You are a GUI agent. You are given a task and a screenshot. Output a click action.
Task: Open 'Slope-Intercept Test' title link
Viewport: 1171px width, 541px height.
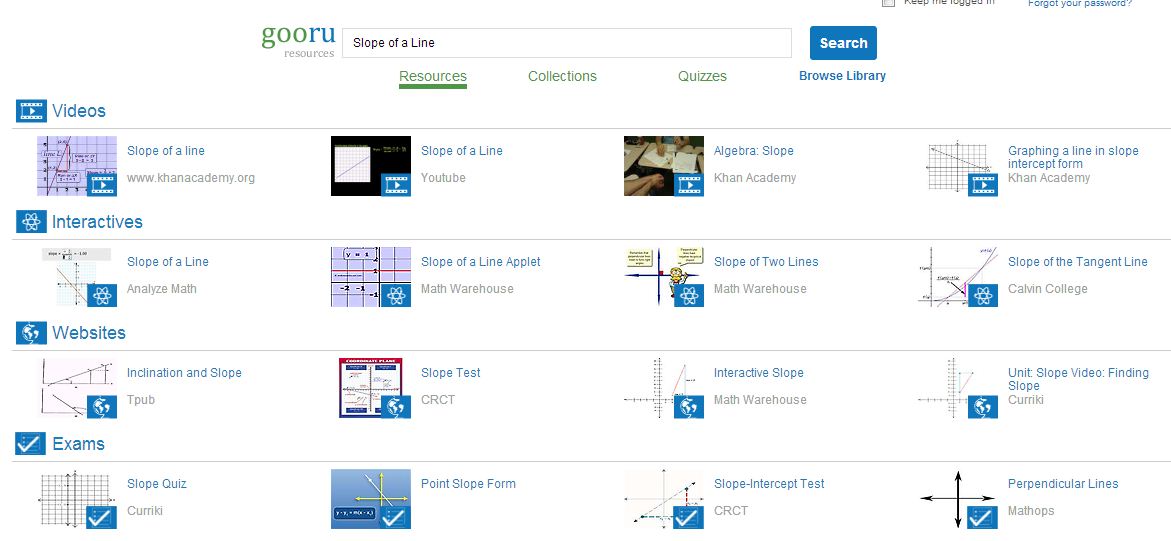769,484
